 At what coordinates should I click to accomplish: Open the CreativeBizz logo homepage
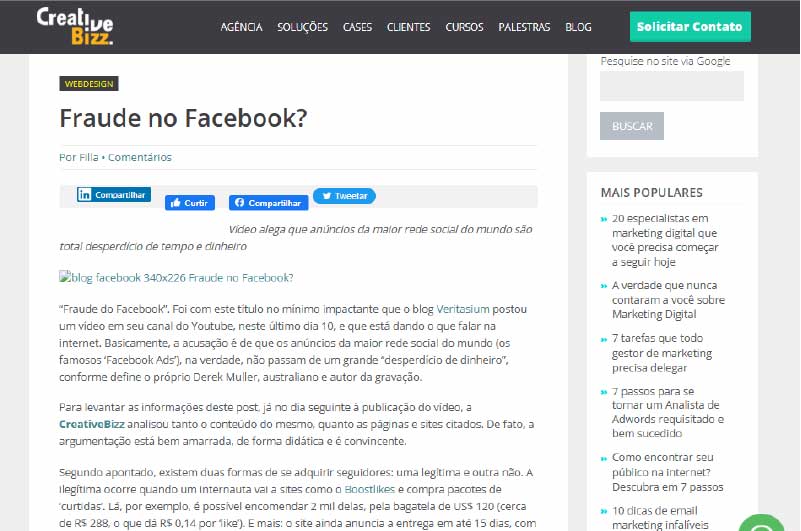tap(75, 26)
